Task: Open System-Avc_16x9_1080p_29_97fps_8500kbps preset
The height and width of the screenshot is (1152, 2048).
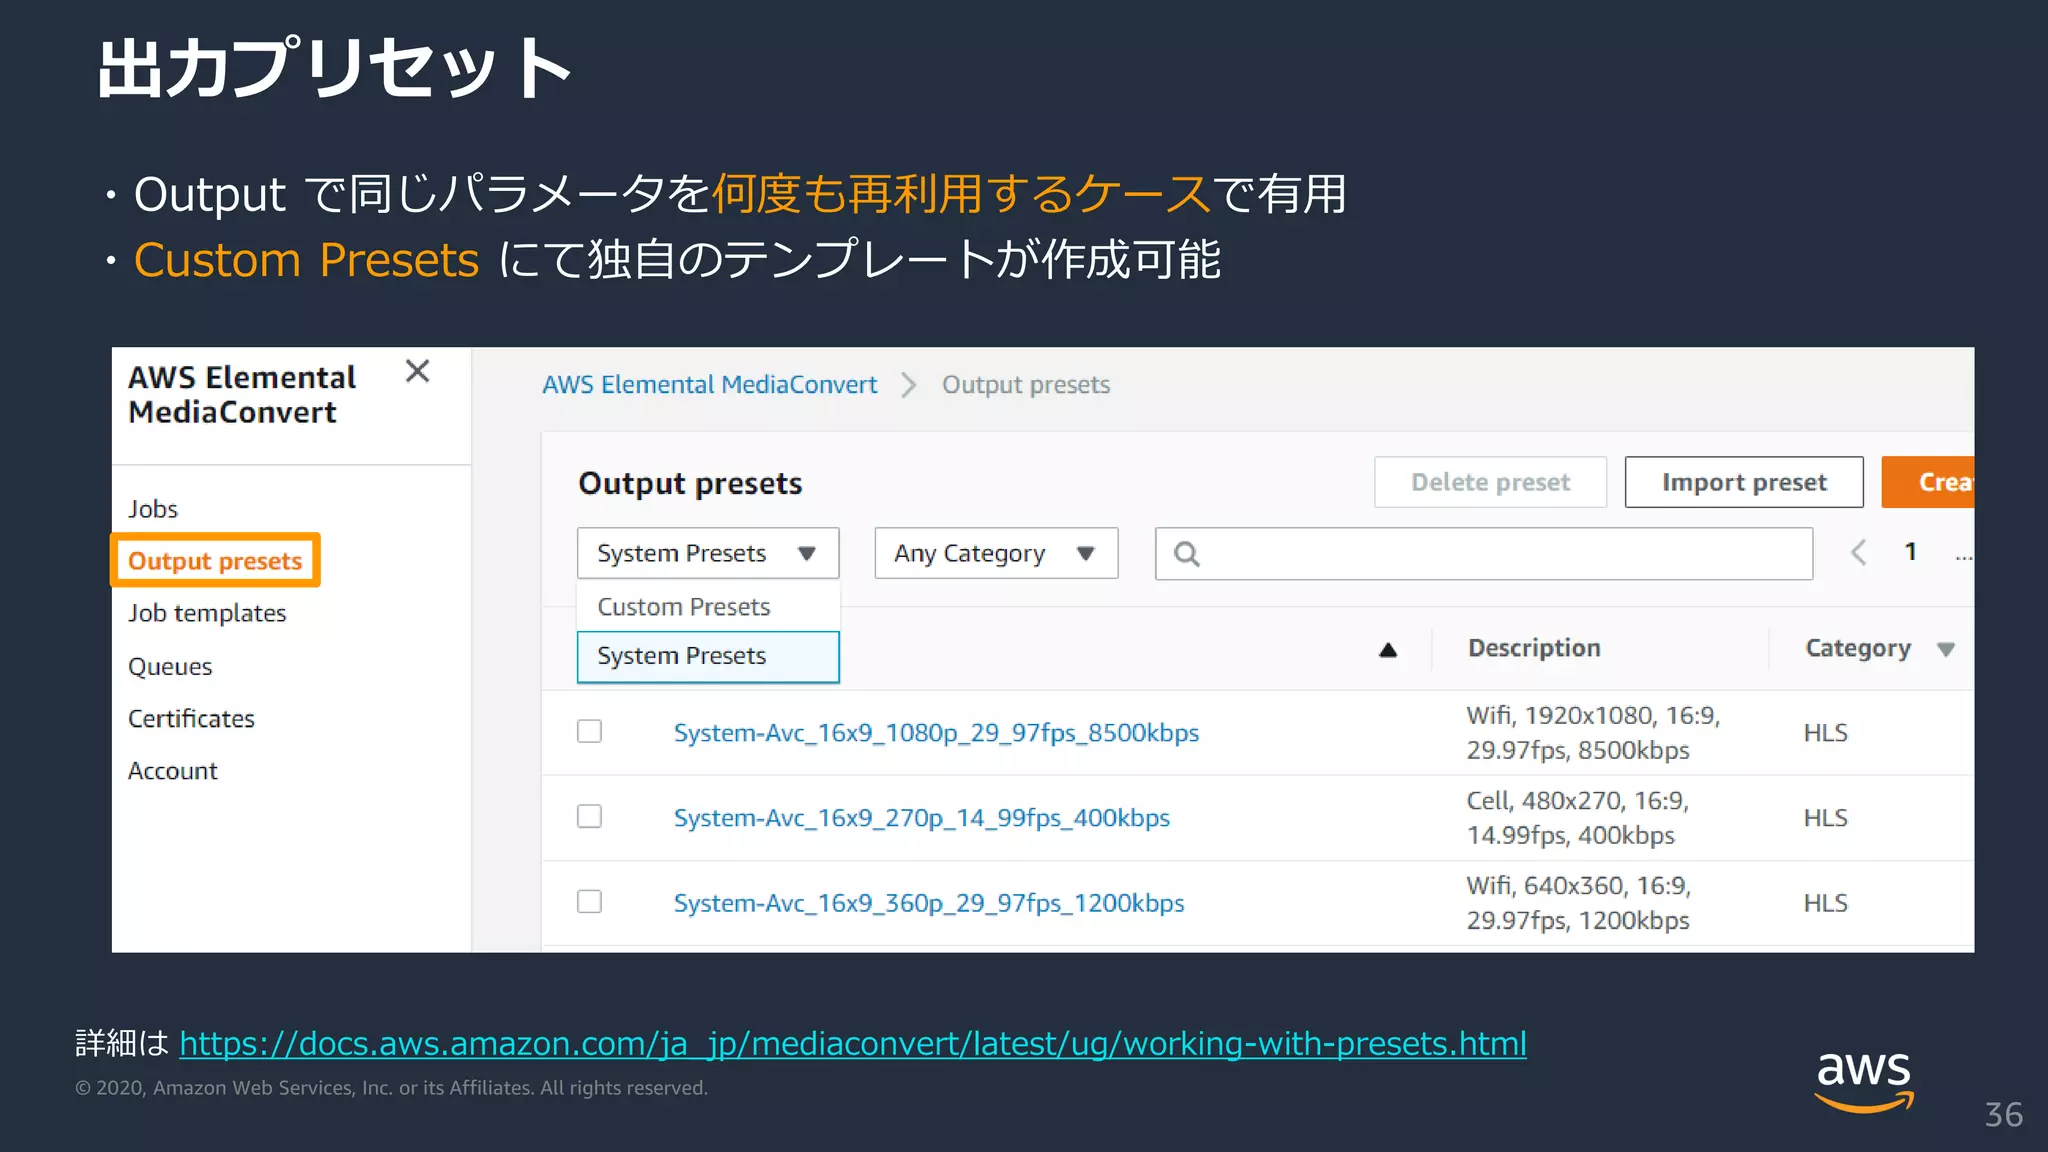Action: 936,733
